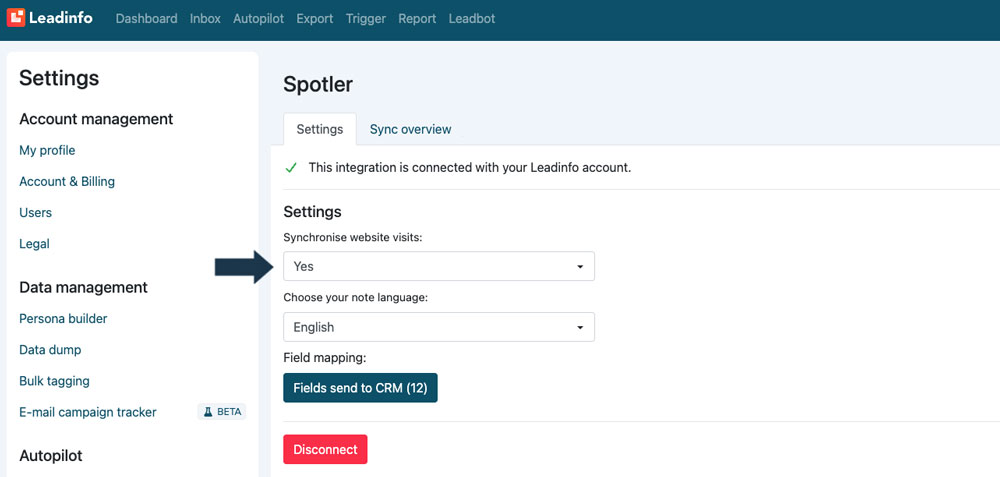Go to Users settings
The image size is (1000, 477).
[x=36, y=212]
